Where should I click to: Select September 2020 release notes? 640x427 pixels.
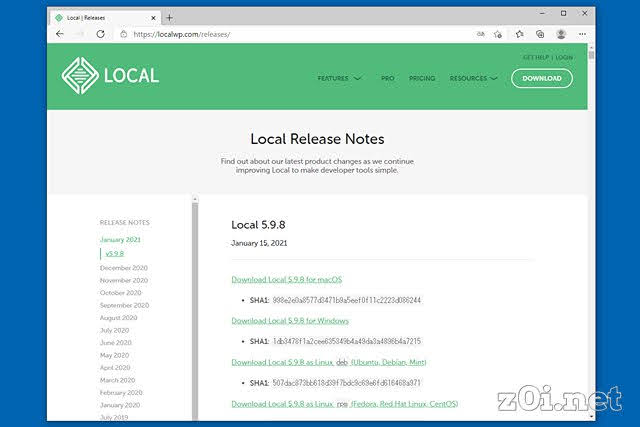124,305
